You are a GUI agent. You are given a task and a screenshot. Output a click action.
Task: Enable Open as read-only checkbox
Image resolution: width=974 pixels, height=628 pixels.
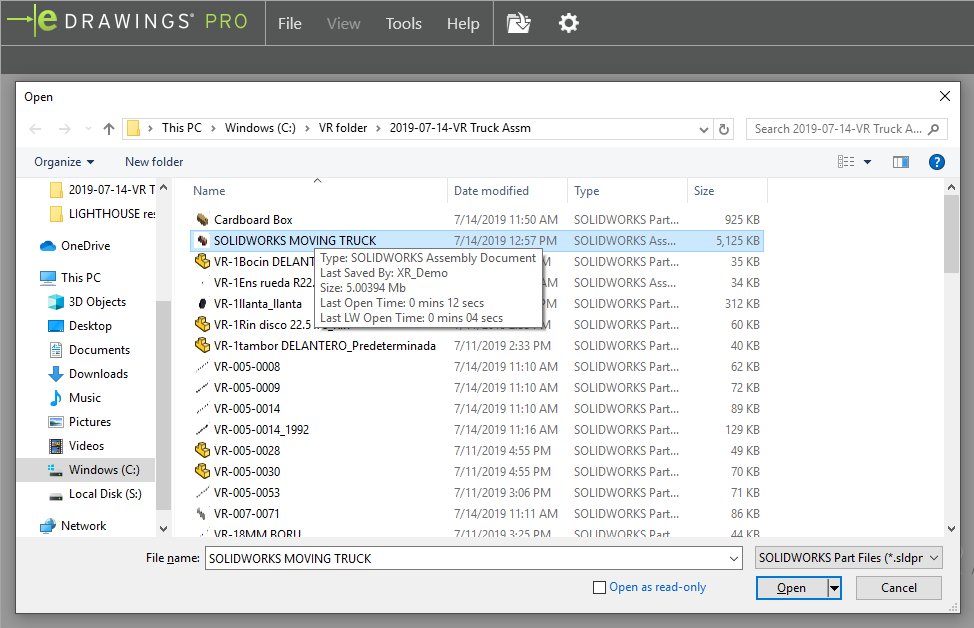(x=599, y=588)
